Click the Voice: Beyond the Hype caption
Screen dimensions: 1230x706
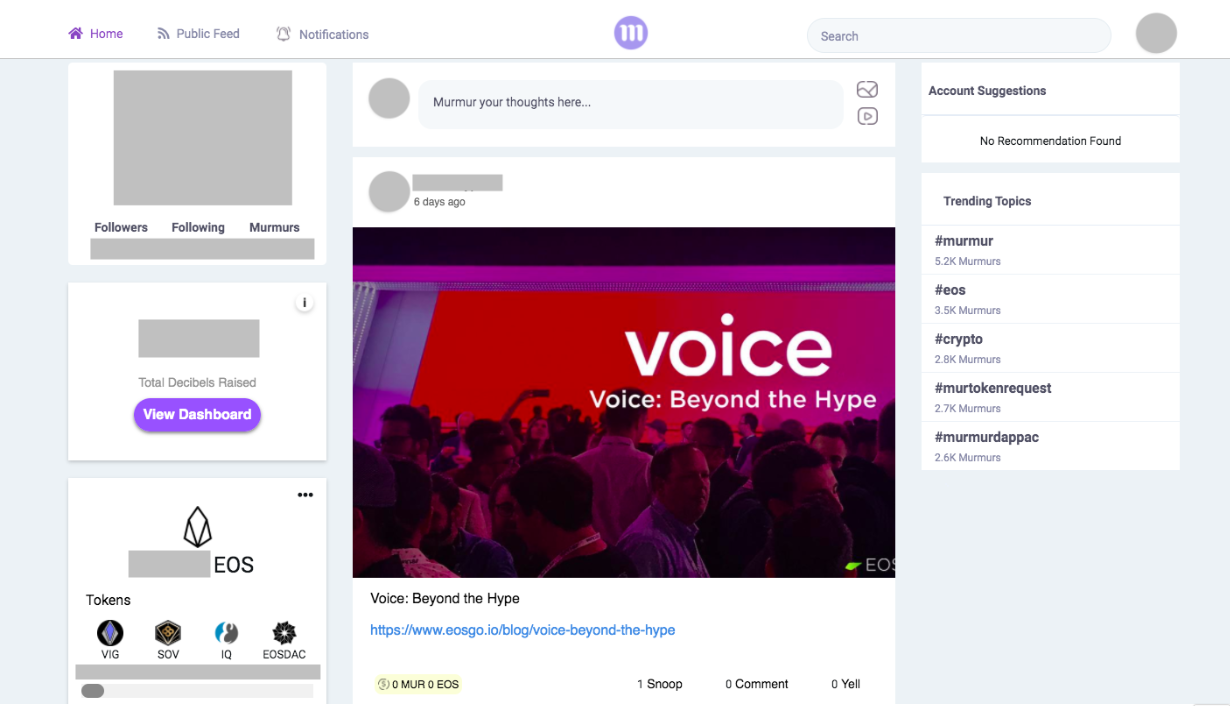[445, 598]
